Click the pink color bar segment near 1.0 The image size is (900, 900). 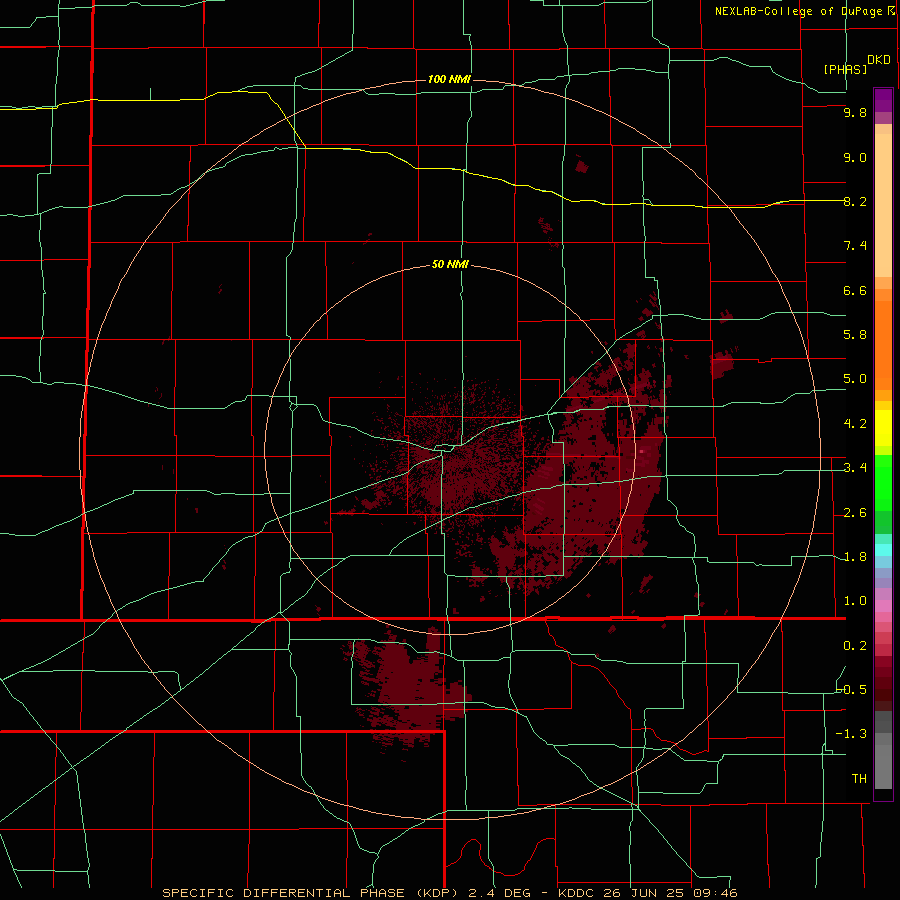[883, 606]
